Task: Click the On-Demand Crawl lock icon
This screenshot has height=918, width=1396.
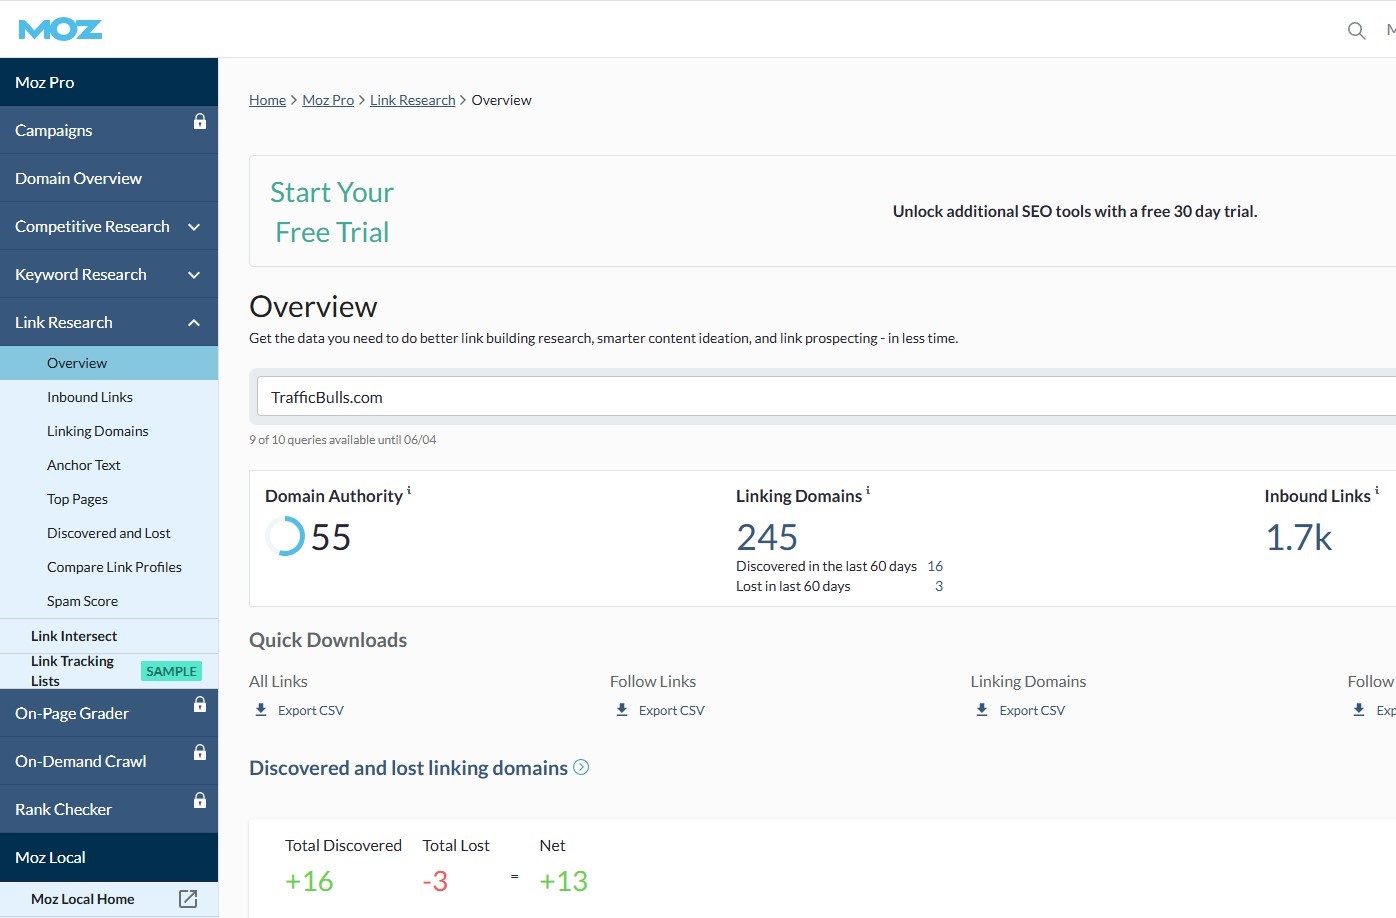Action: coord(200,752)
